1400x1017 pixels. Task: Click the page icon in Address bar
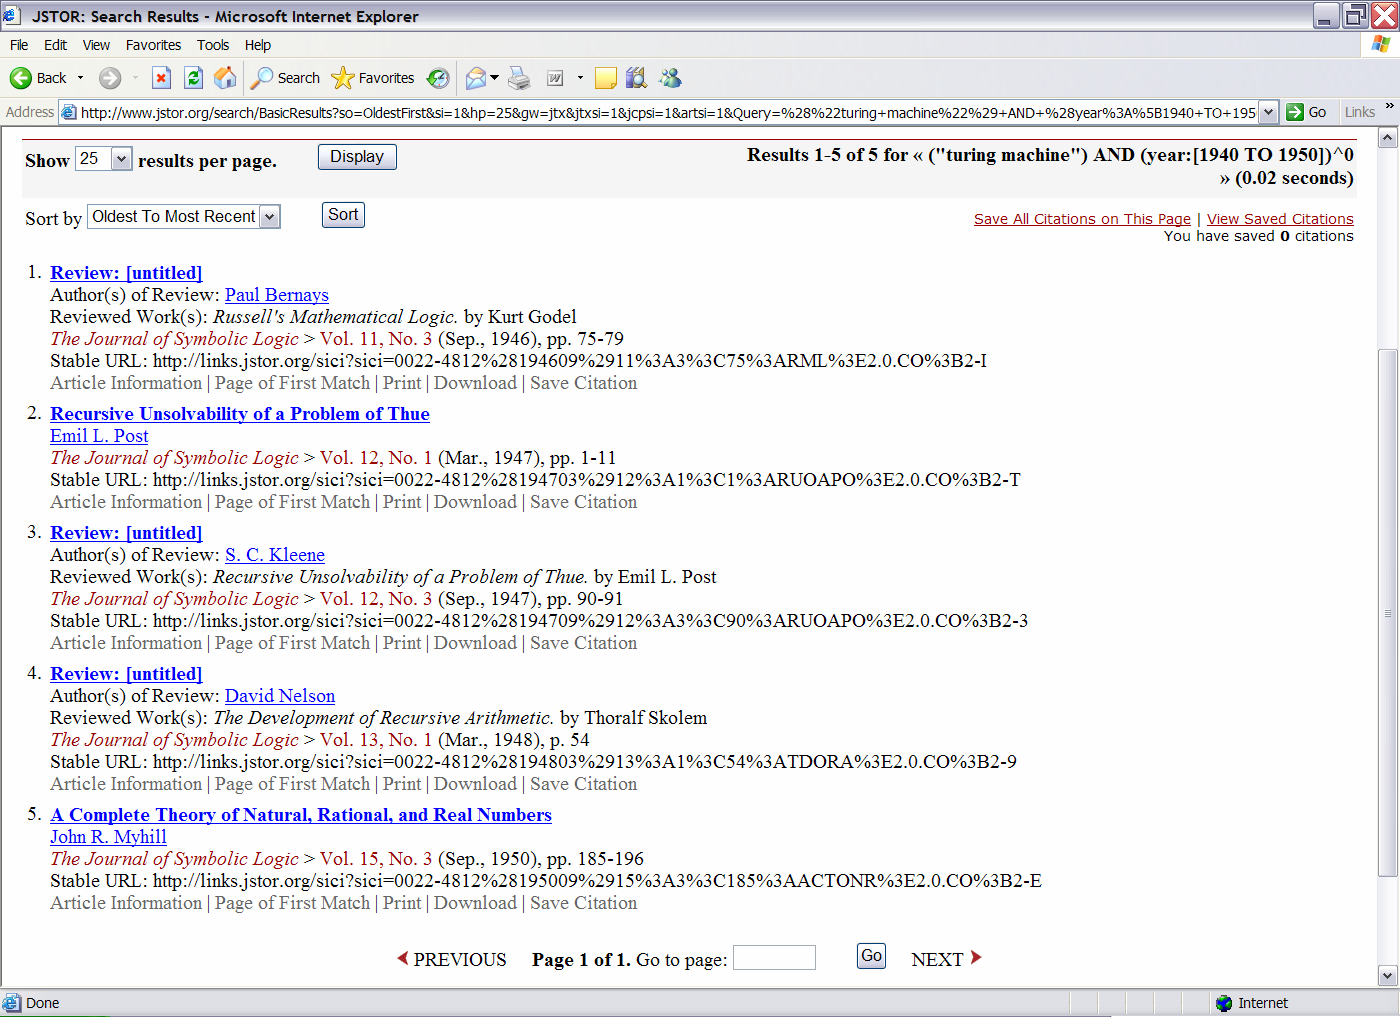69,112
